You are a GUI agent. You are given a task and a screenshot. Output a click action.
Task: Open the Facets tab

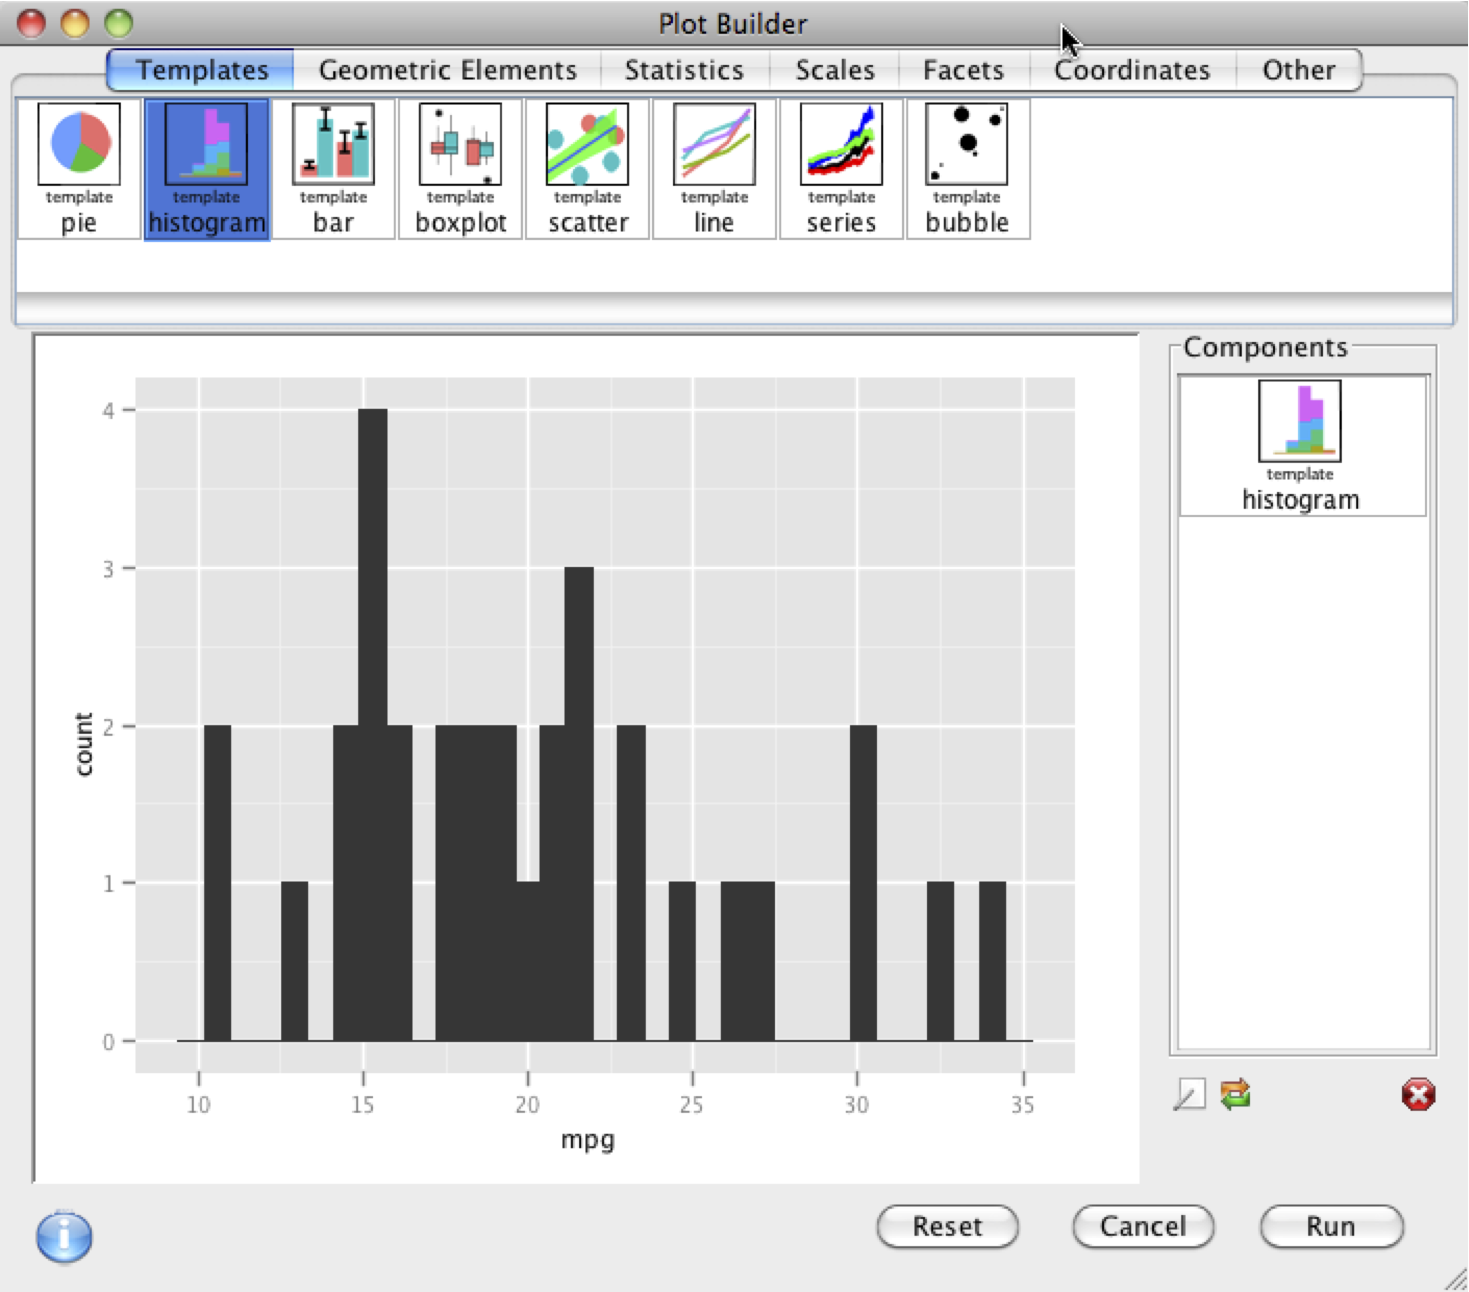963,70
